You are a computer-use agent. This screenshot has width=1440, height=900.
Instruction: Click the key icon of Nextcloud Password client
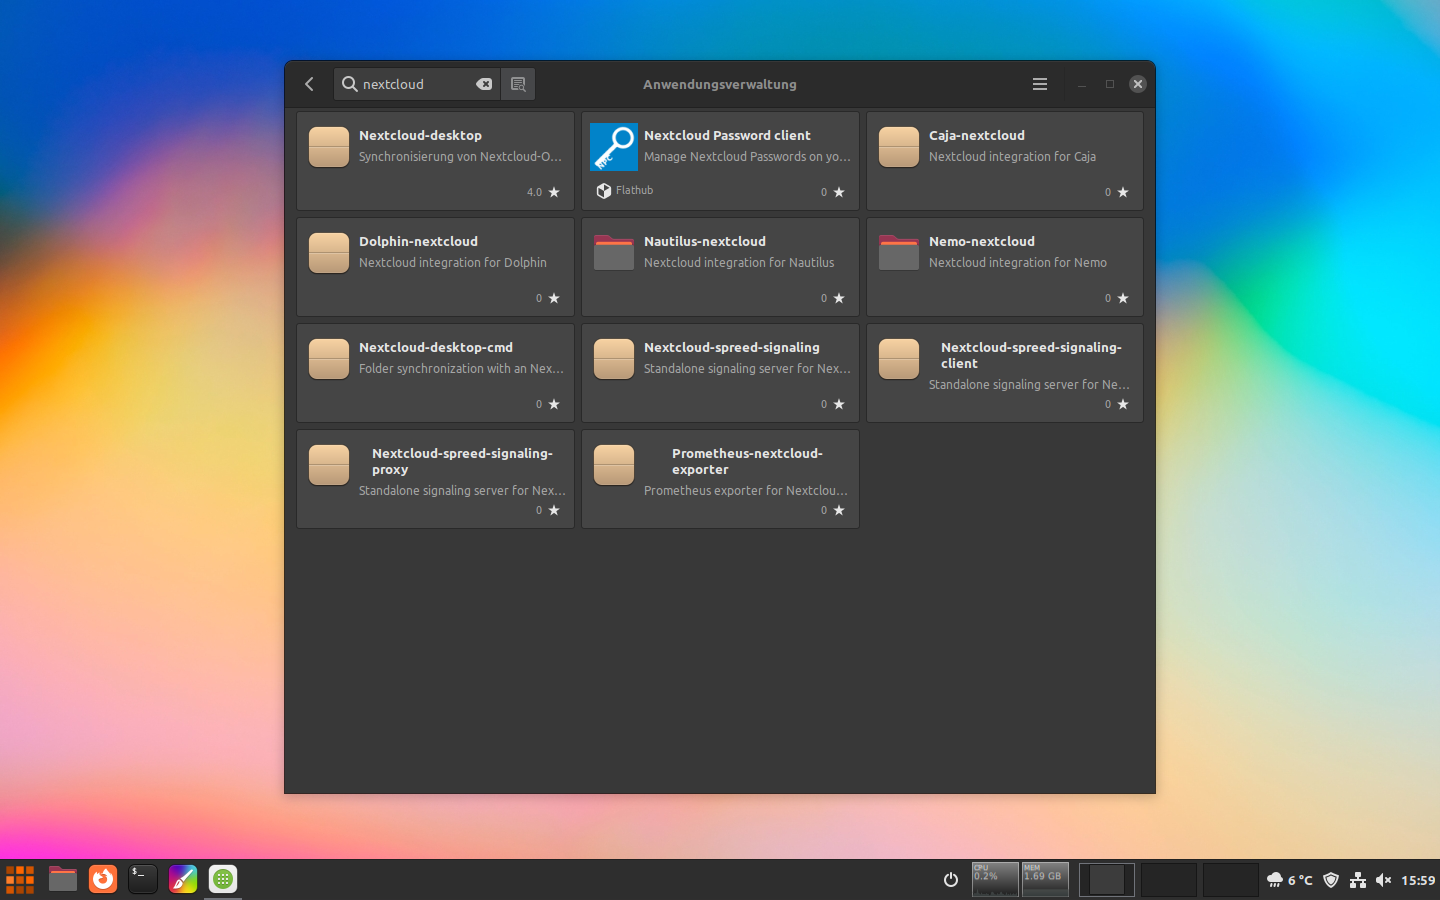tap(613, 147)
